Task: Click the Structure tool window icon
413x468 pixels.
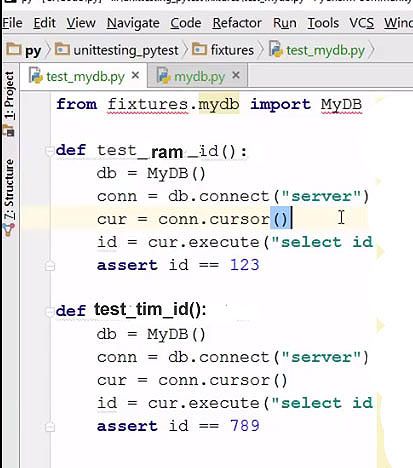Action: (x=9, y=230)
